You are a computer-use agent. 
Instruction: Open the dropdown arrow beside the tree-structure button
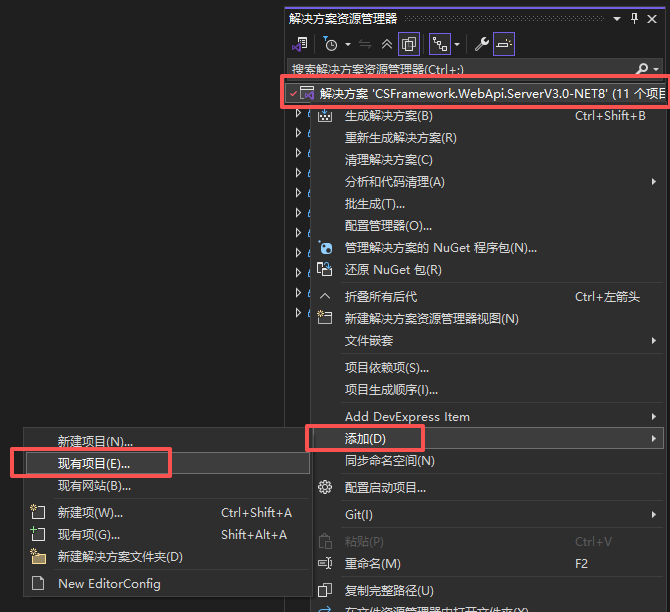click(x=457, y=44)
